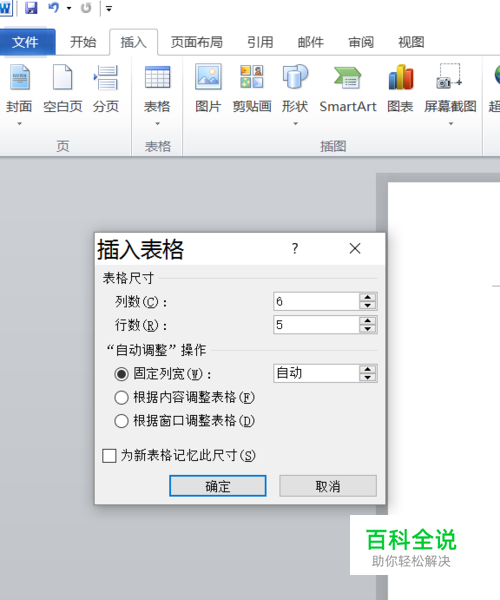Open the Undo history dropdown arrow
This screenshot has width=500, height=600.
click(x=69, y=8)
